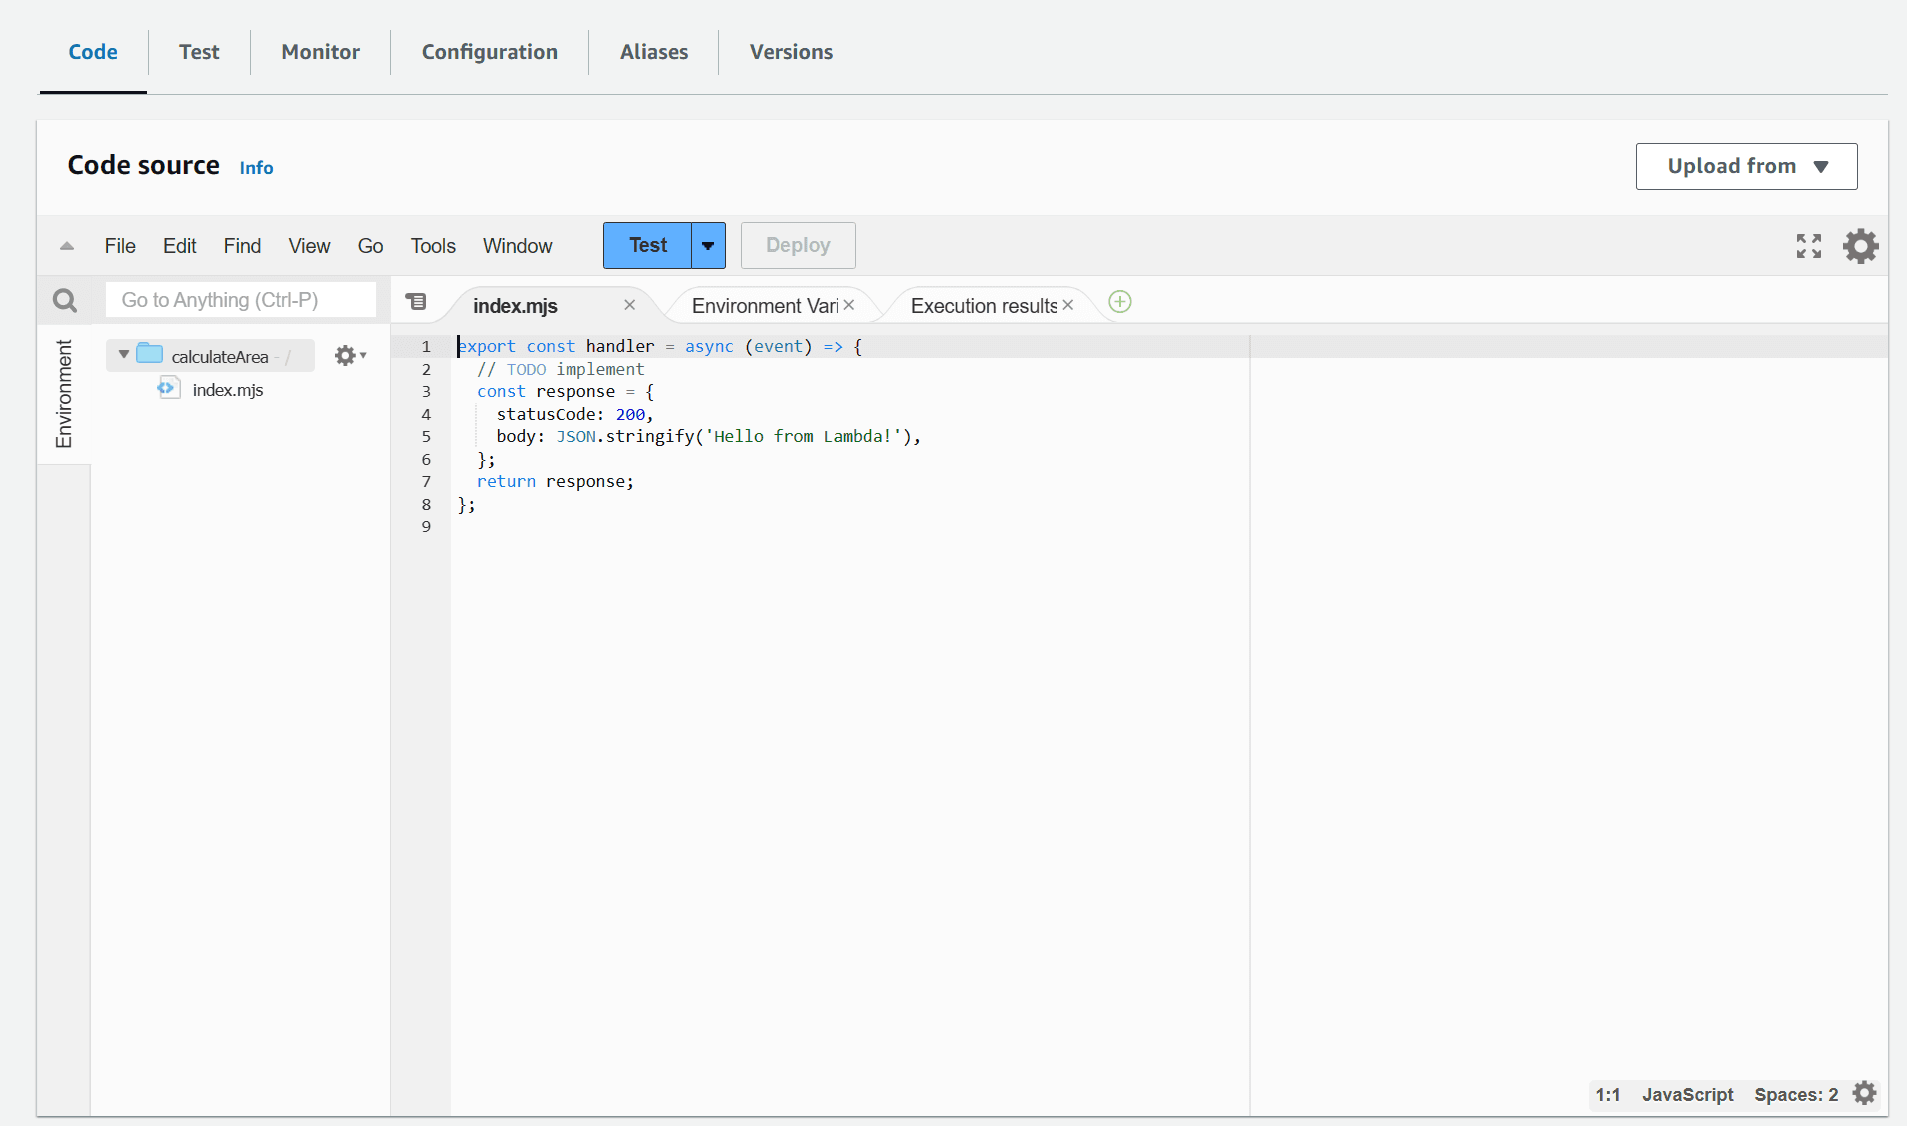Open the Go menu

370,246
